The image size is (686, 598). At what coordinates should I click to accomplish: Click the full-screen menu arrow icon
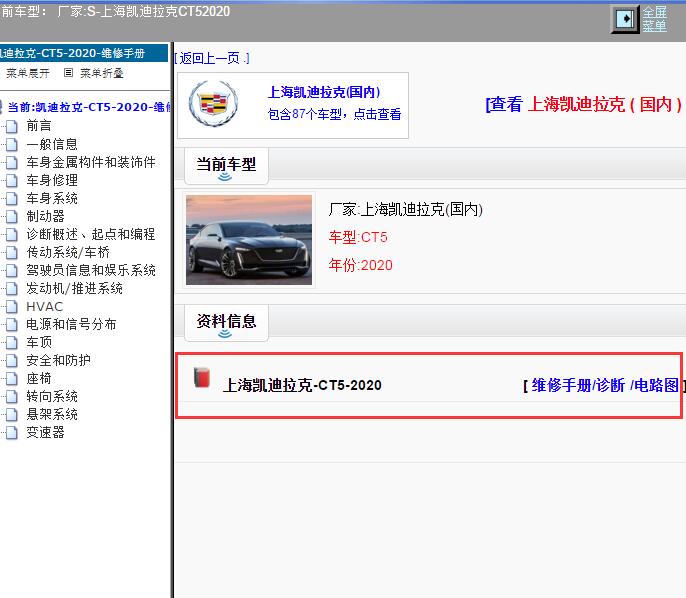pos(625,19)
